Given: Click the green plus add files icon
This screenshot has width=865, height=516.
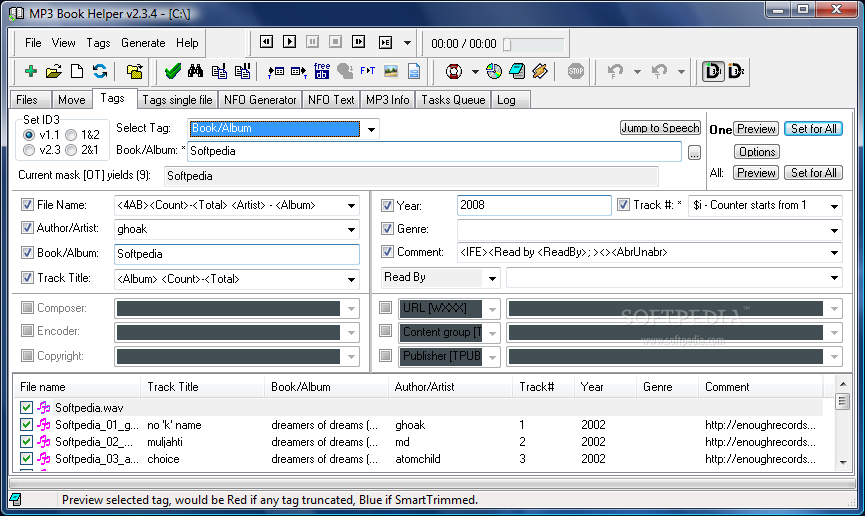Looking at the screenshot, I should point(31,71).
